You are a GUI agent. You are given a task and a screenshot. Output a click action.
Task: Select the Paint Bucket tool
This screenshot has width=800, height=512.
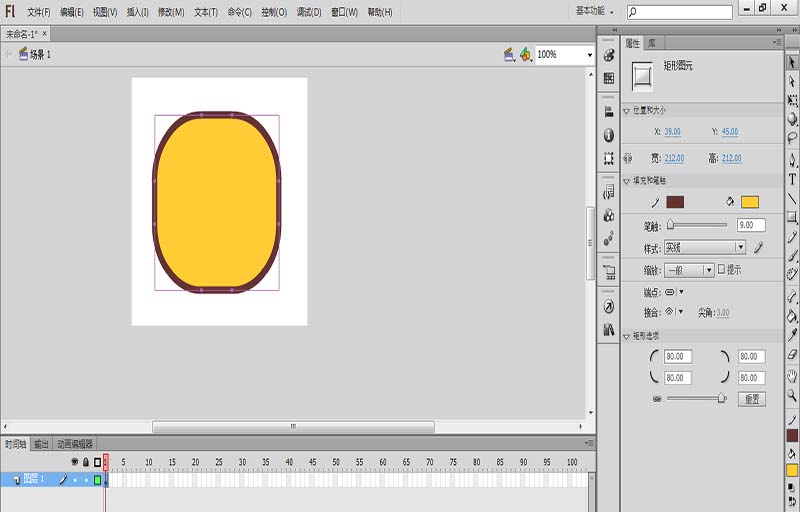(792, 316)
